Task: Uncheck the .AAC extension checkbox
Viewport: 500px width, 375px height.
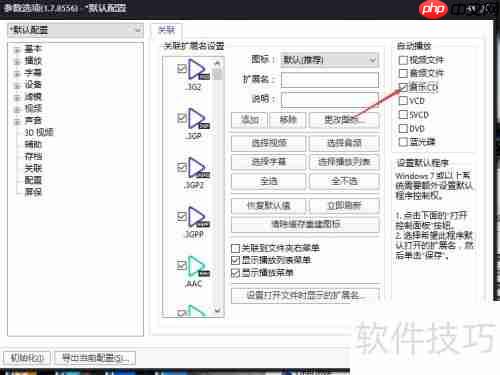Action: [182, 265]
